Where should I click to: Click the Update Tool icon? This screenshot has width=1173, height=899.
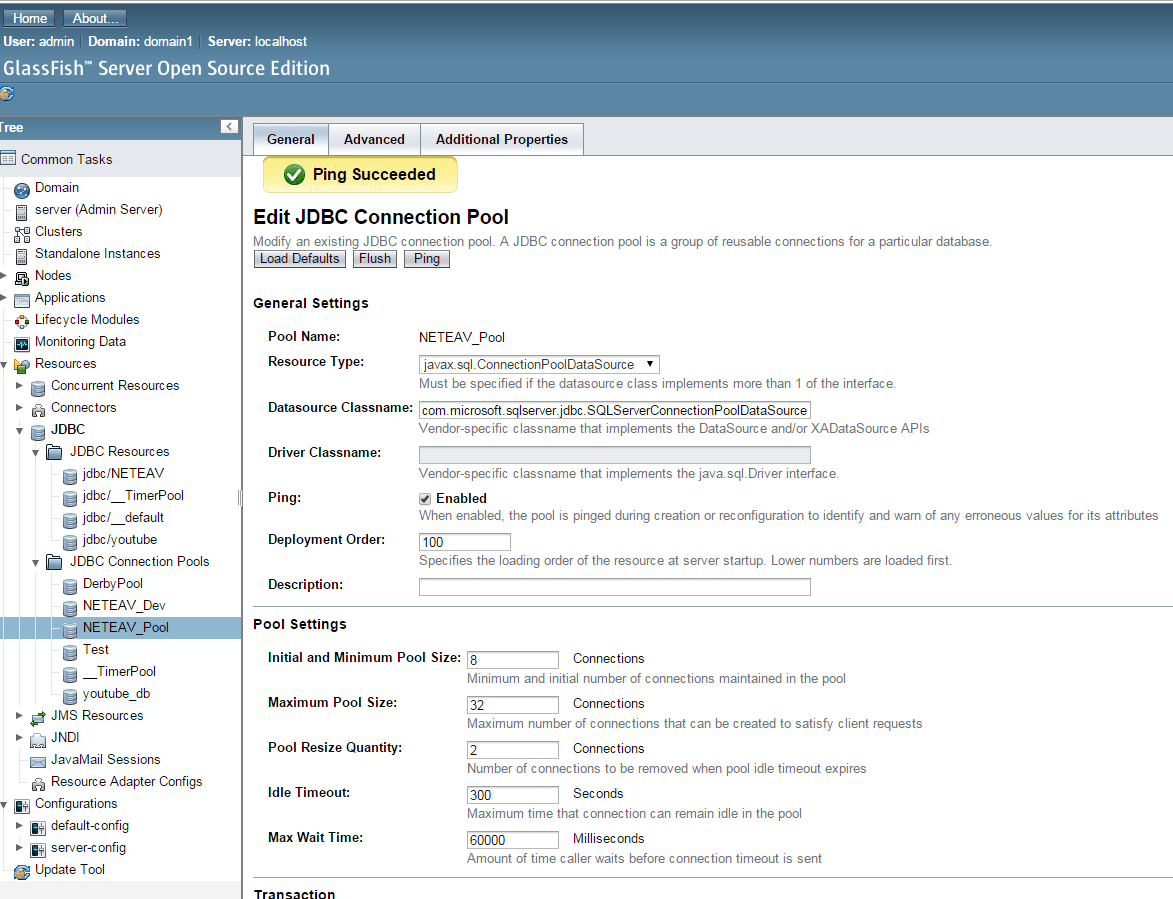tap(22, 872)
